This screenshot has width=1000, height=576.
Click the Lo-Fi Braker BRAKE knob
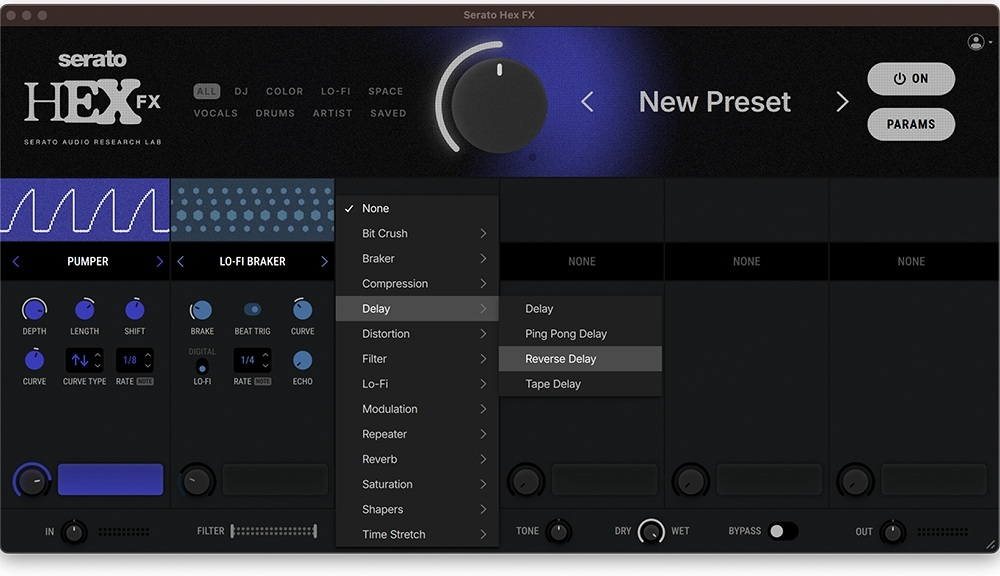pyautogui.click(x=202, y=311)
